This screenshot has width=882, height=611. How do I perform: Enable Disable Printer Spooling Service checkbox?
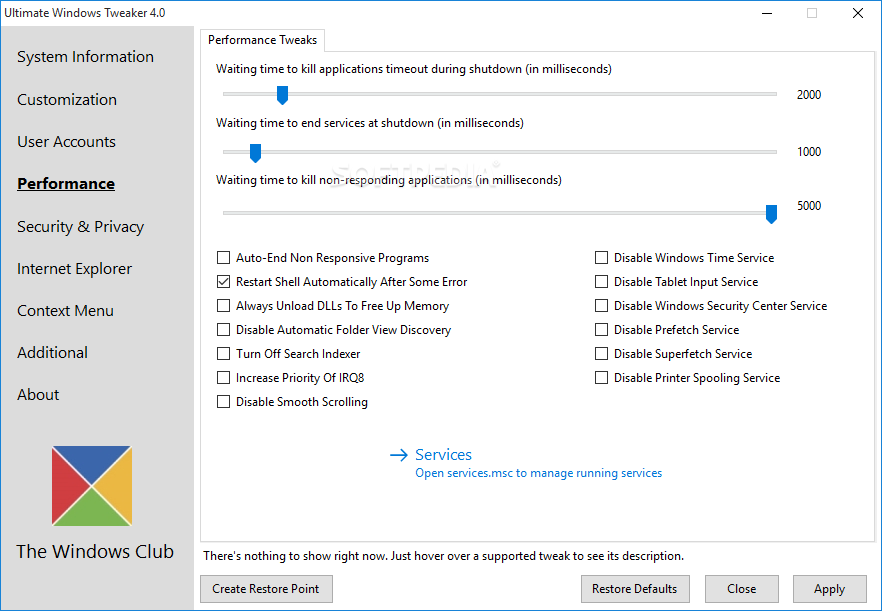601,378
